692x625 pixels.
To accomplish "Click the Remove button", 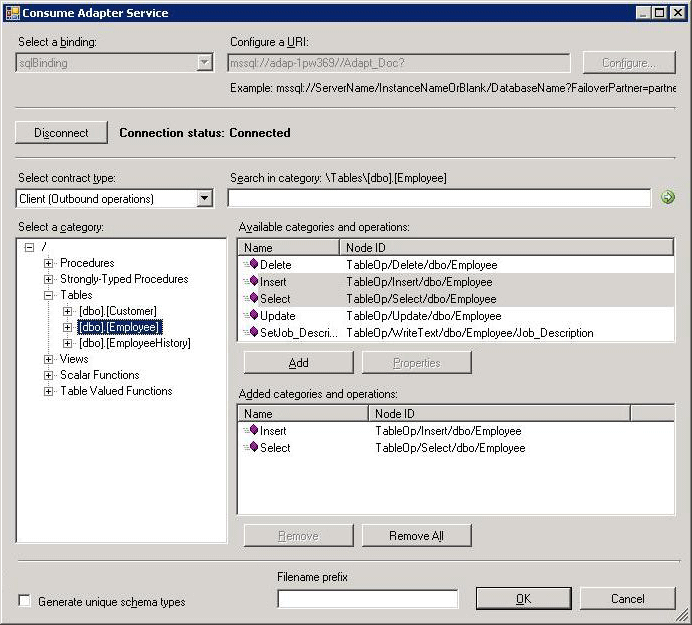I will coord(299,535).
